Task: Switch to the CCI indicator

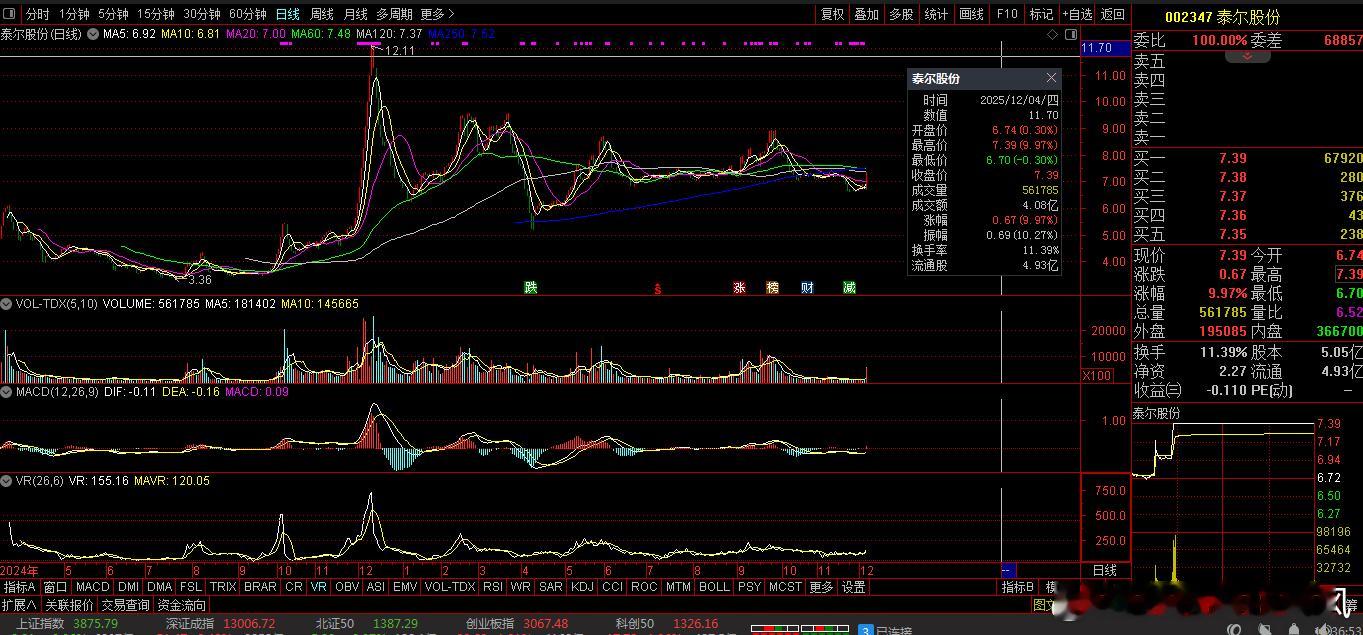Action: click(x=612, y=587)
